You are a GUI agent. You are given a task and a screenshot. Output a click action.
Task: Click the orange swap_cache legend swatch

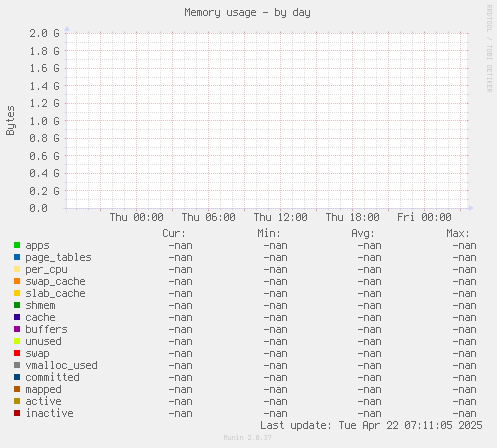tap(17, 281)
